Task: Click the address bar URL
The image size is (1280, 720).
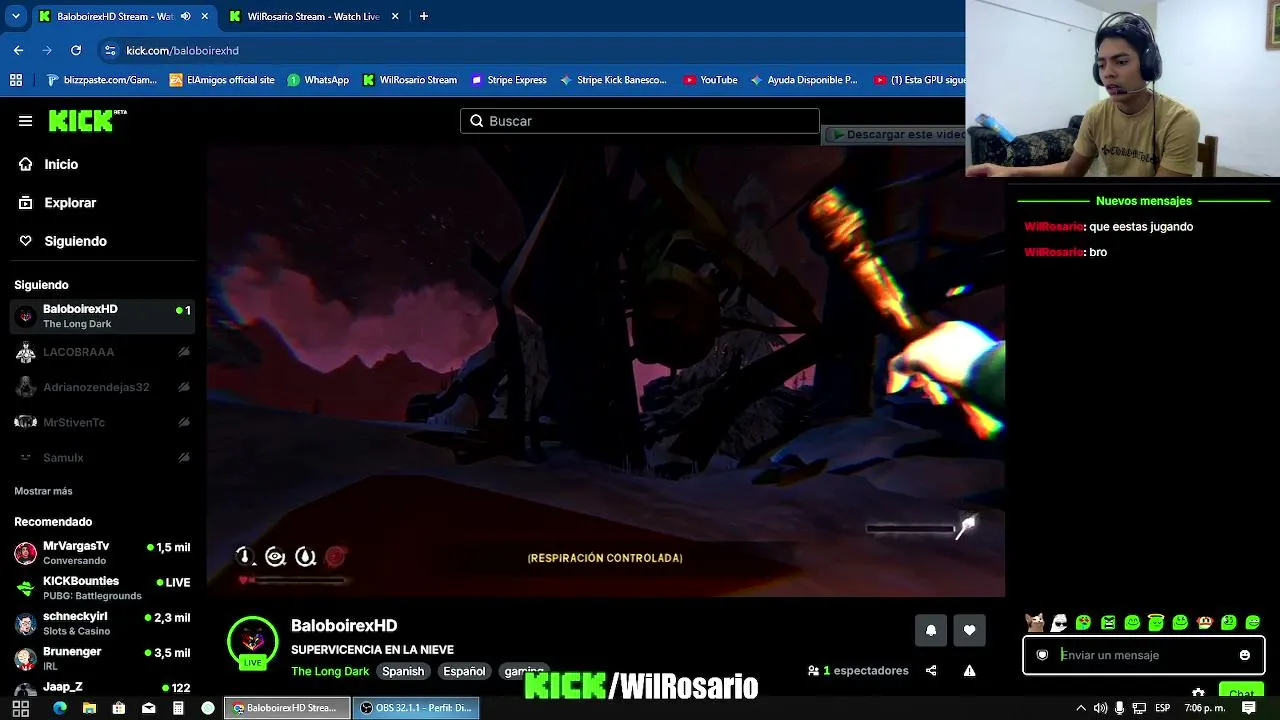Action: tap(182, 50)
